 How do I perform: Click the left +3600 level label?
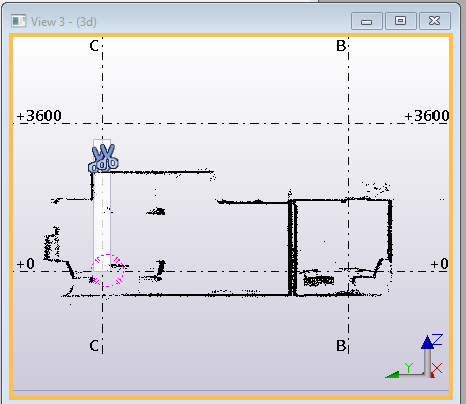[39, 116]
